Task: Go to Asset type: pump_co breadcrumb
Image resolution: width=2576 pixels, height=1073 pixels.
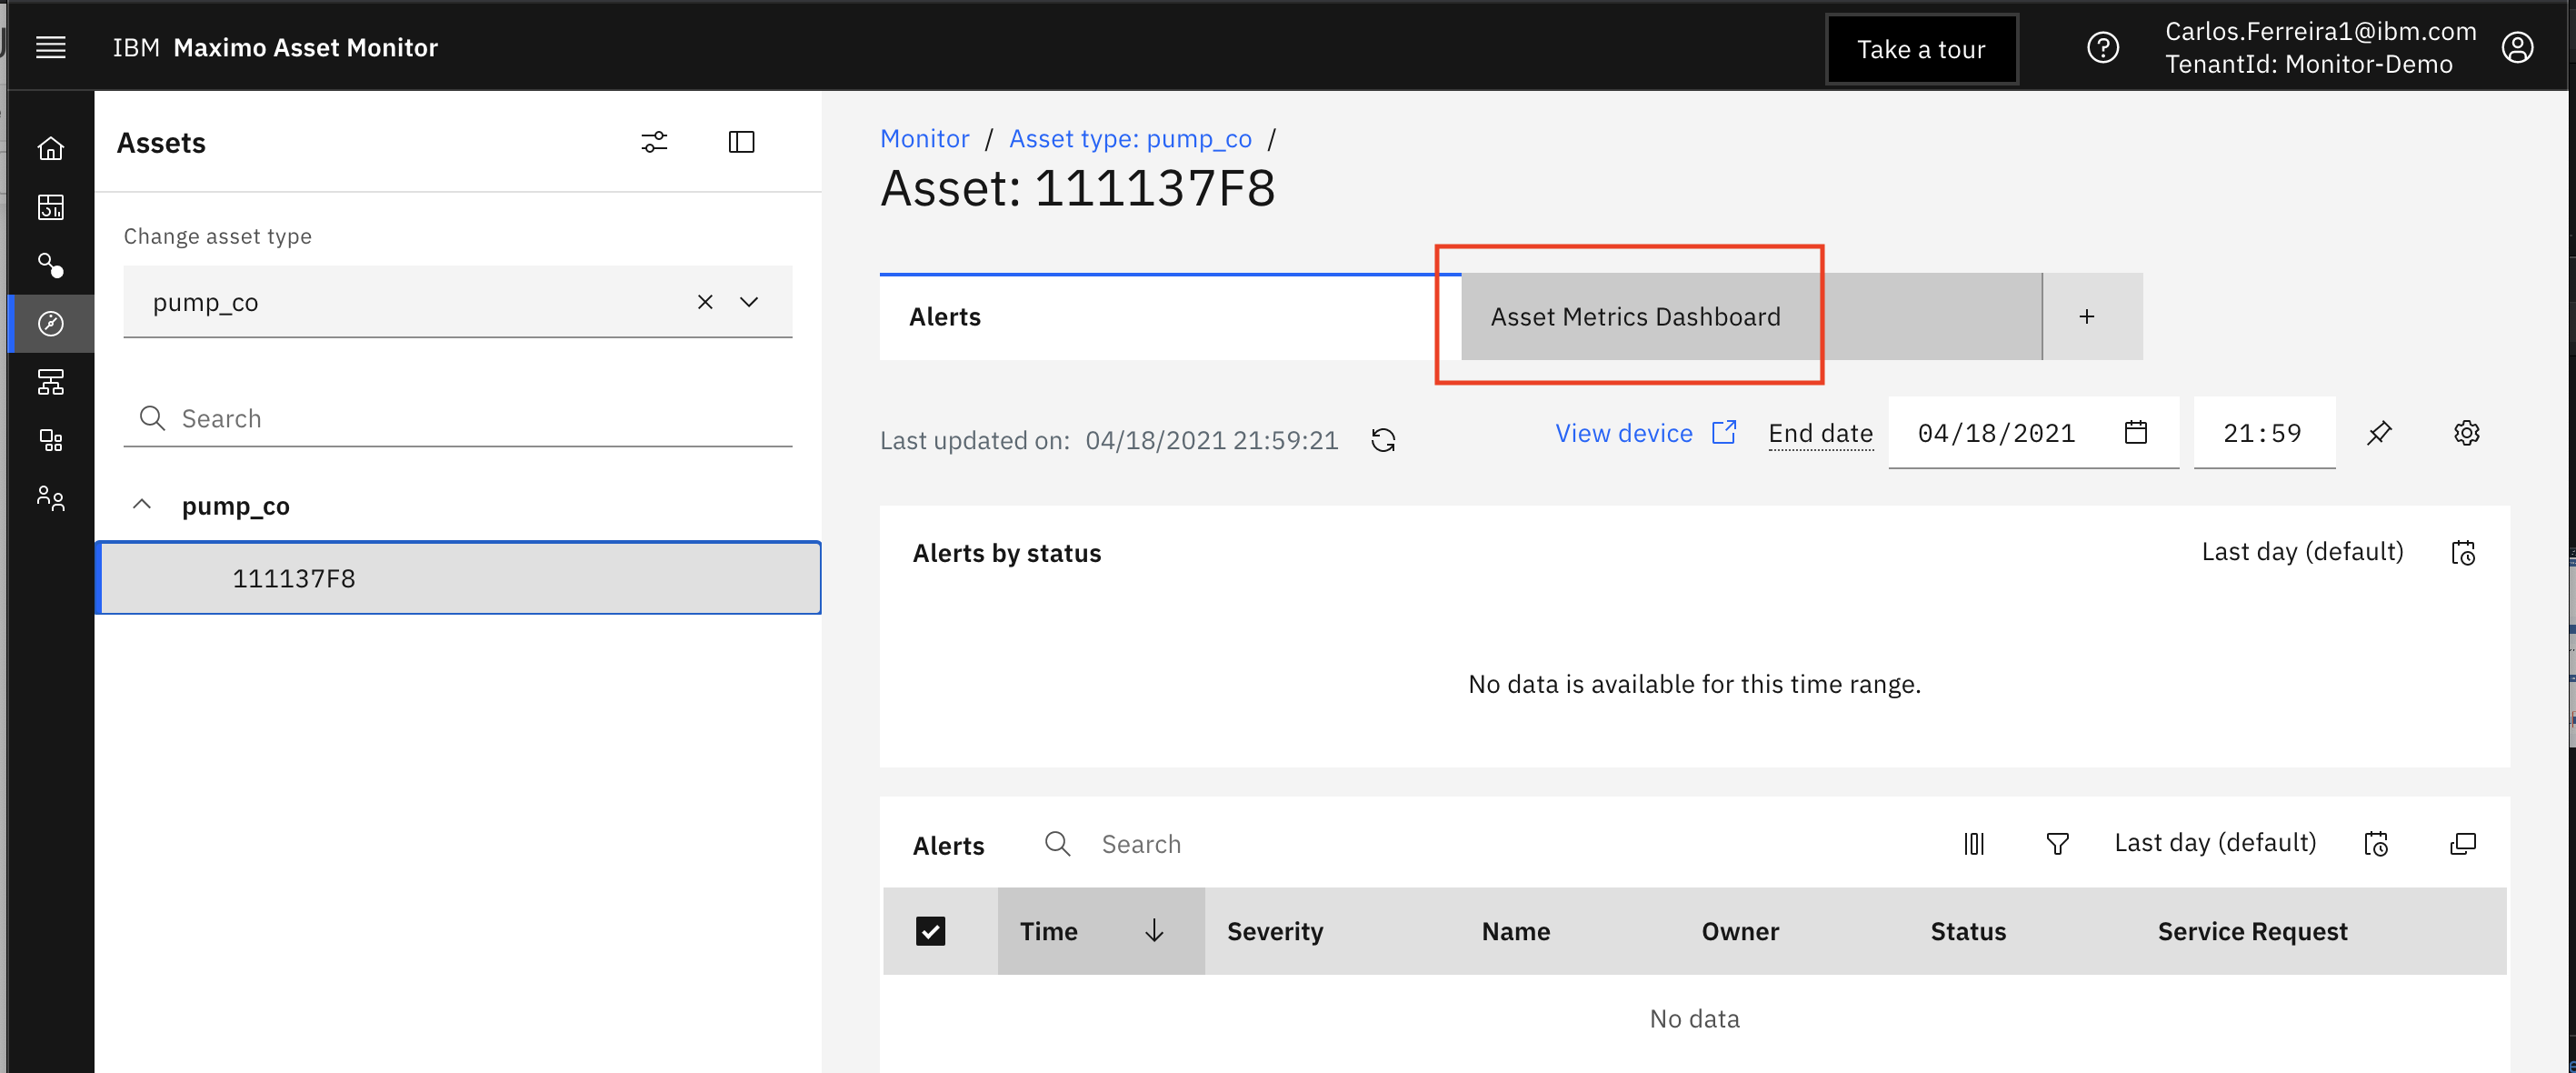Action: (x=1130, y=138)
